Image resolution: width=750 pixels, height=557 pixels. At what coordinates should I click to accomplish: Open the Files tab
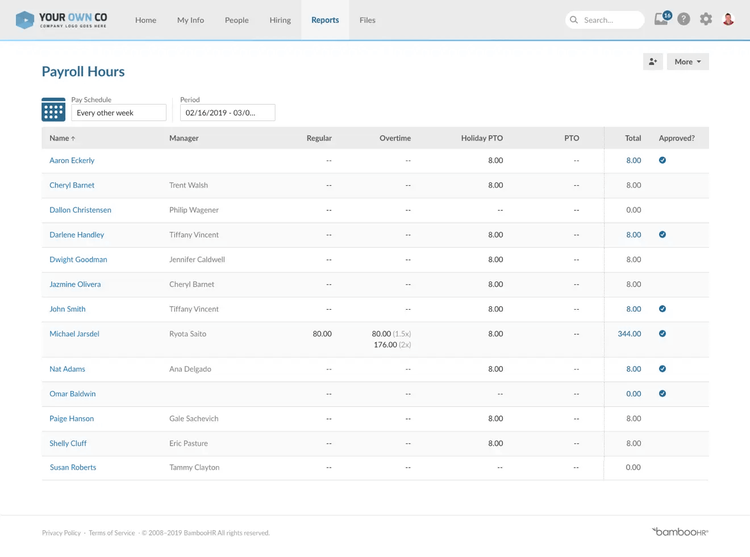click(x=367, y=20)
